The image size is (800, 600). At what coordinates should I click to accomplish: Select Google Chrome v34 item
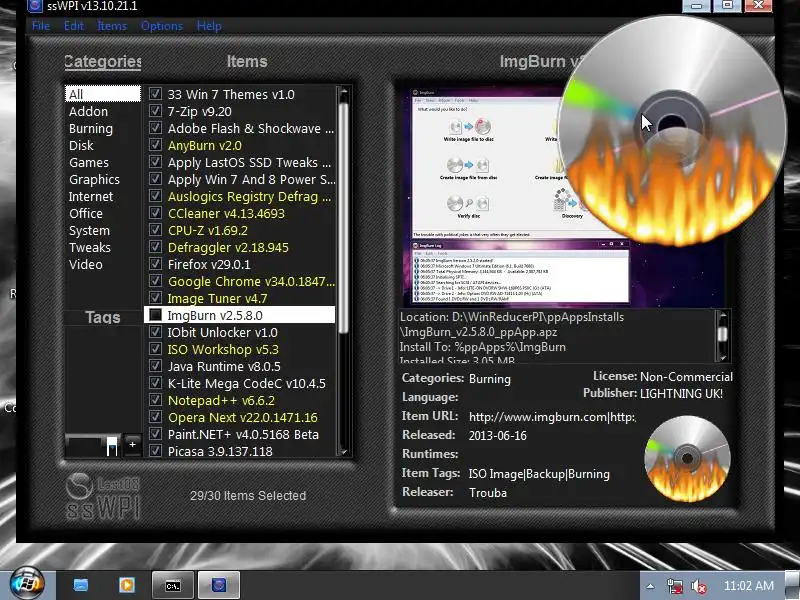pos(251,282)
